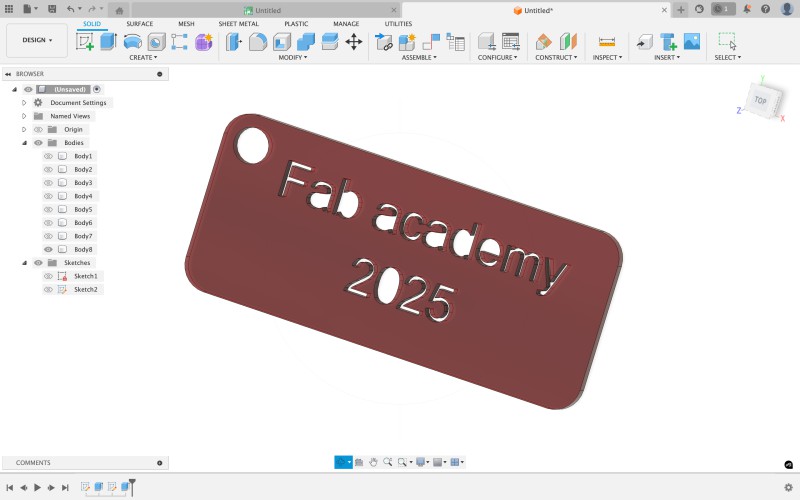Screen dimensions: 800x500
Task: Select the Fillet tool
Action: pyautogui.click(x=258, y=42)
